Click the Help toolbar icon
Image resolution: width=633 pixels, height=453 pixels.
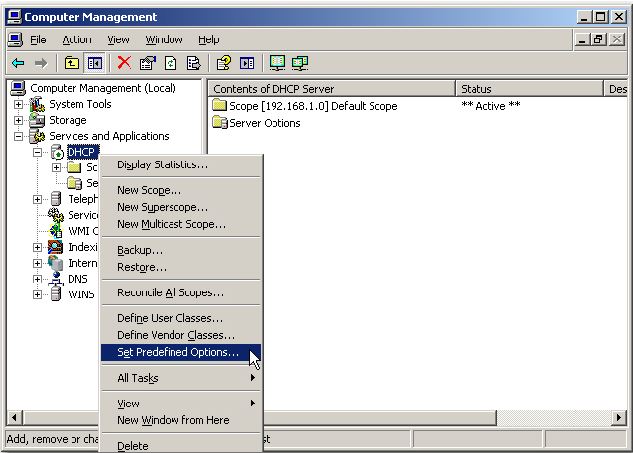pos(224,63)
